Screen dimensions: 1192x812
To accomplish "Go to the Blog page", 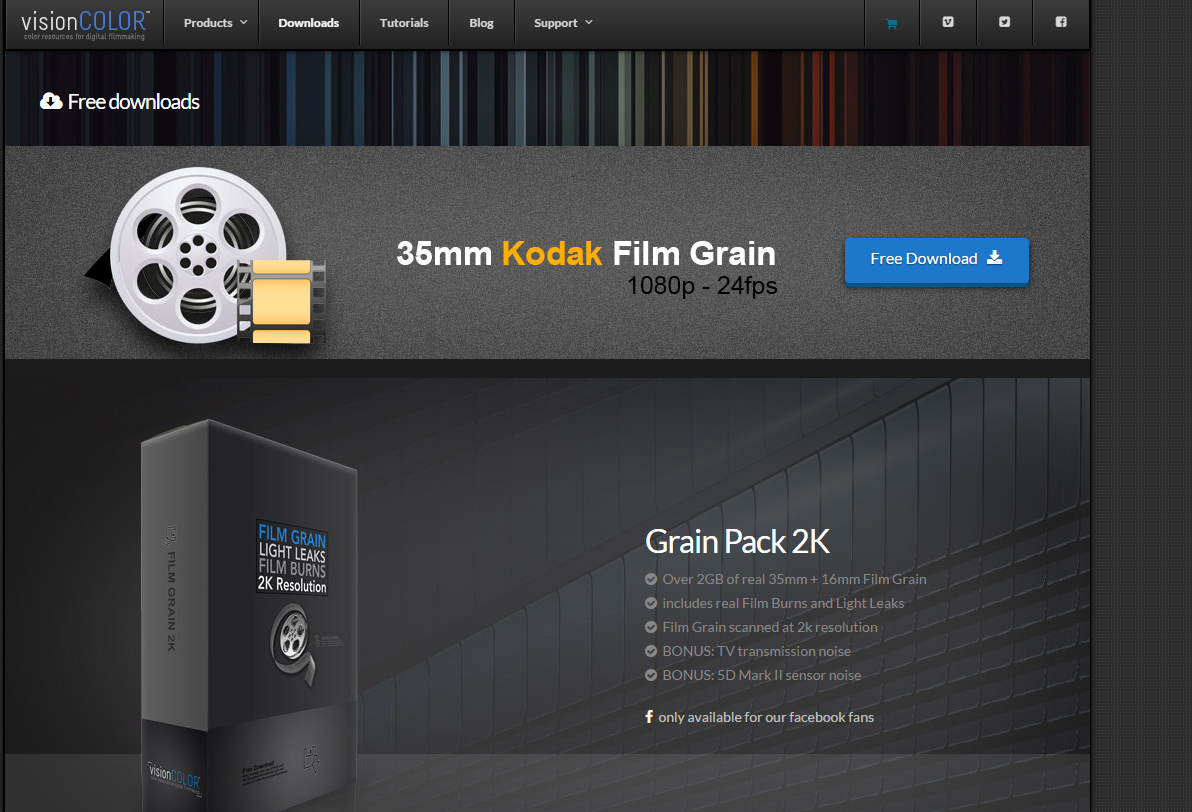I will point(481,23).
